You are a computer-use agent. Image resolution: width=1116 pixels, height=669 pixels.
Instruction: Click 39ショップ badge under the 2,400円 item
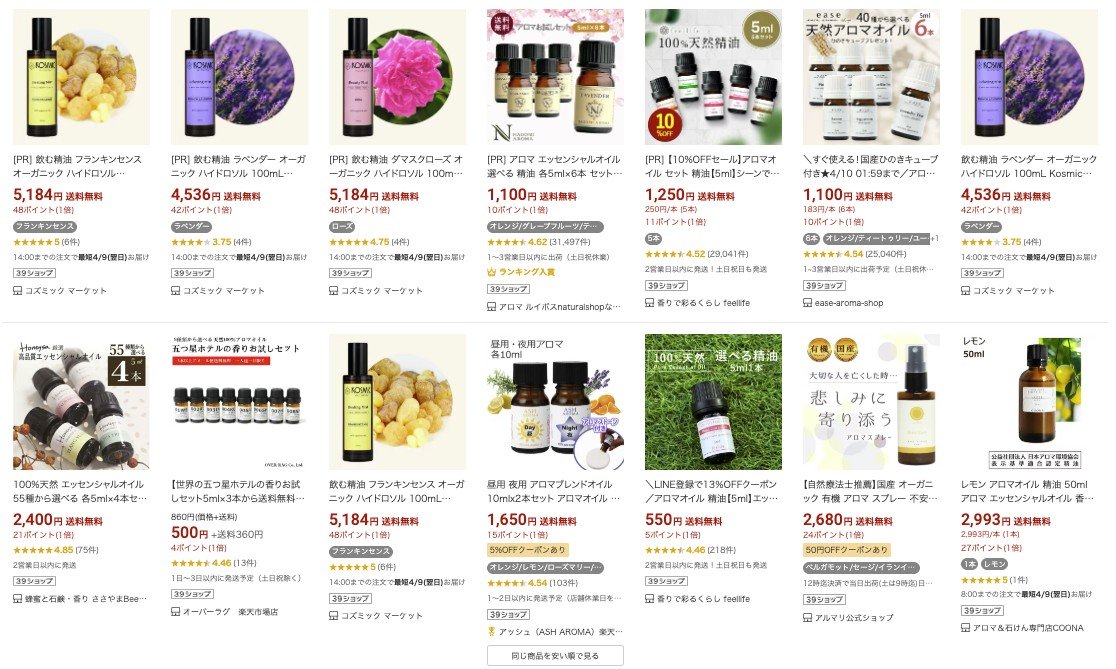(x=34, y=581)
